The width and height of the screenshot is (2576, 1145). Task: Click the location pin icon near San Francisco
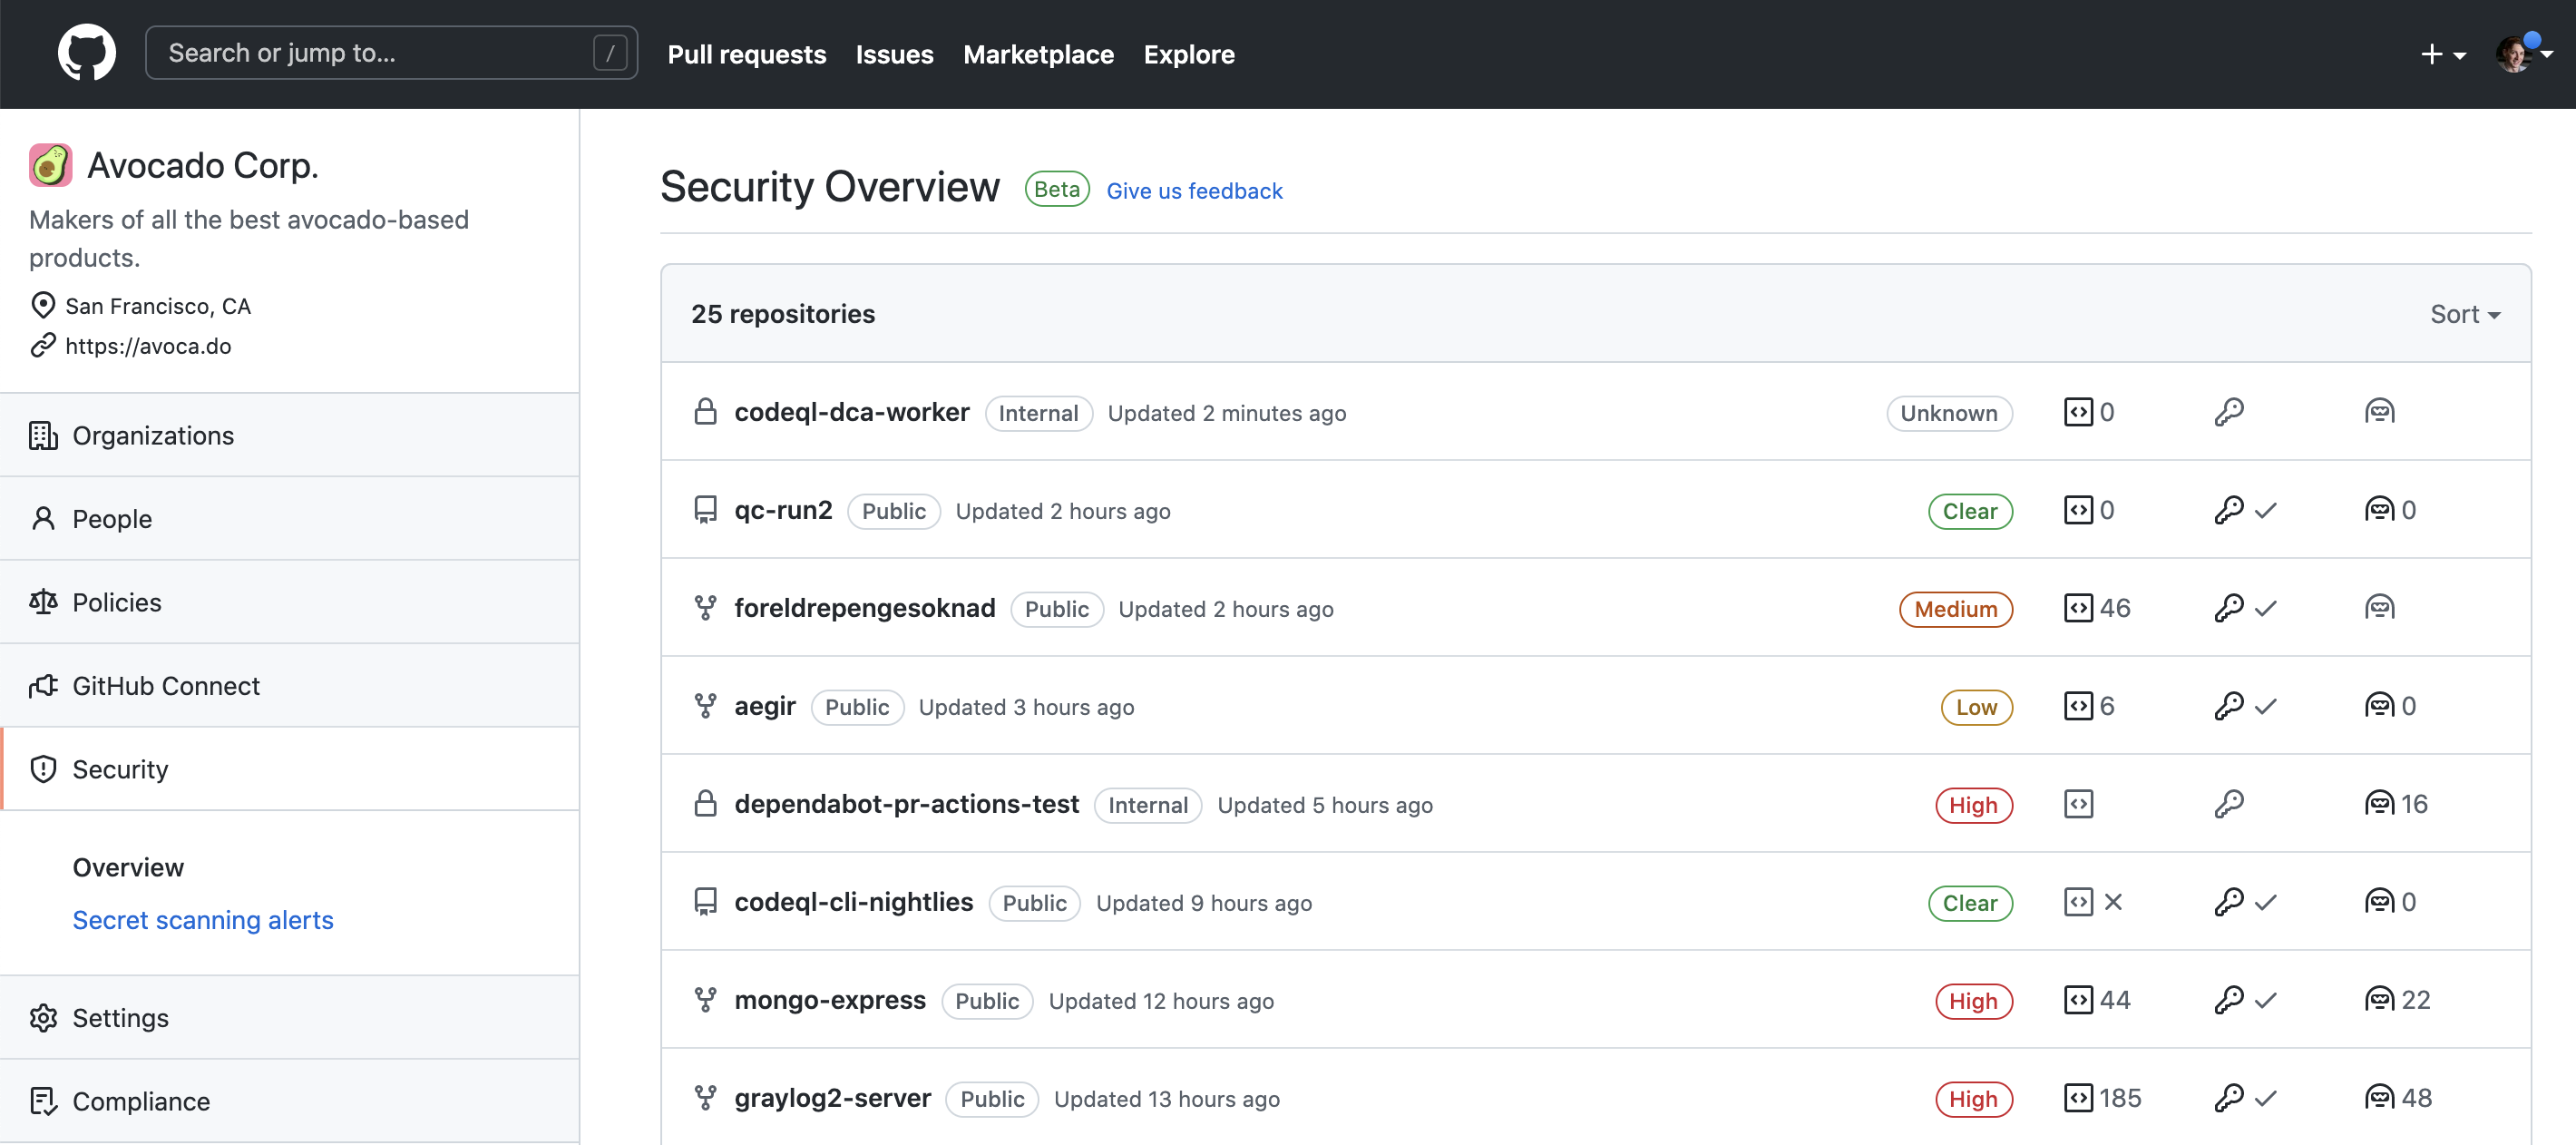coord(43,305)
